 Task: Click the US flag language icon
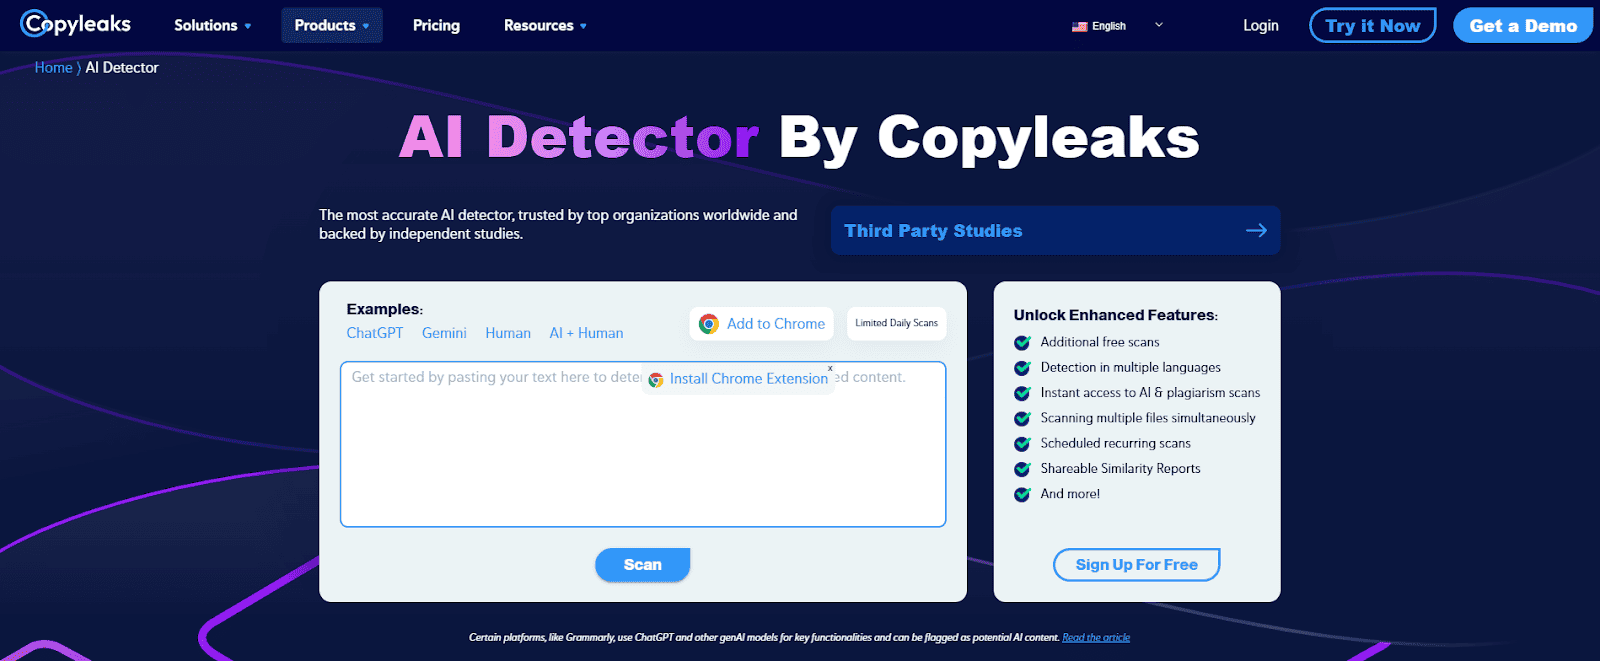click(x=1080, y=26)
